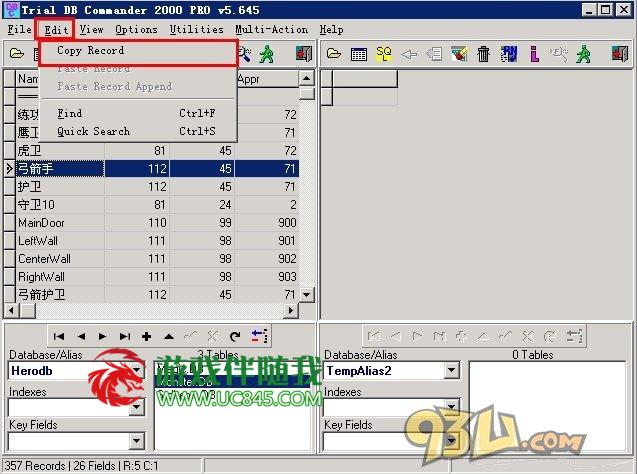The width and height of the screenshot is (637, 474).
Task: Go to first record in left navigator
Action: (x=58, y=336)
